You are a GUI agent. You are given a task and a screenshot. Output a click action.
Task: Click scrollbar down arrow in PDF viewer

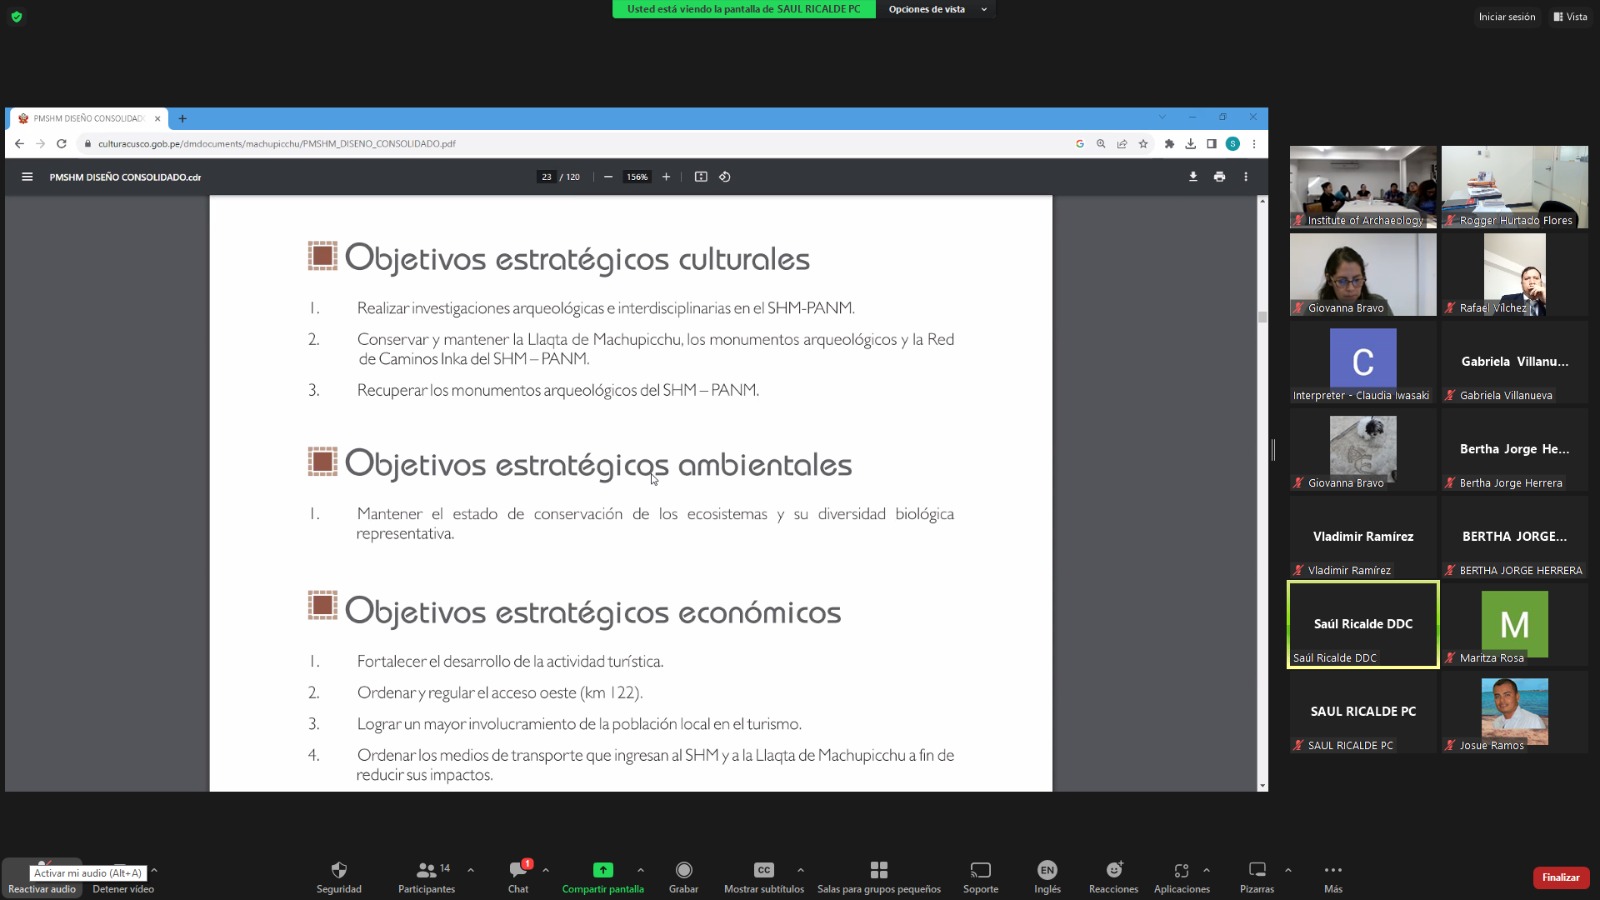pyautogui.click(x=1262, y=786)
